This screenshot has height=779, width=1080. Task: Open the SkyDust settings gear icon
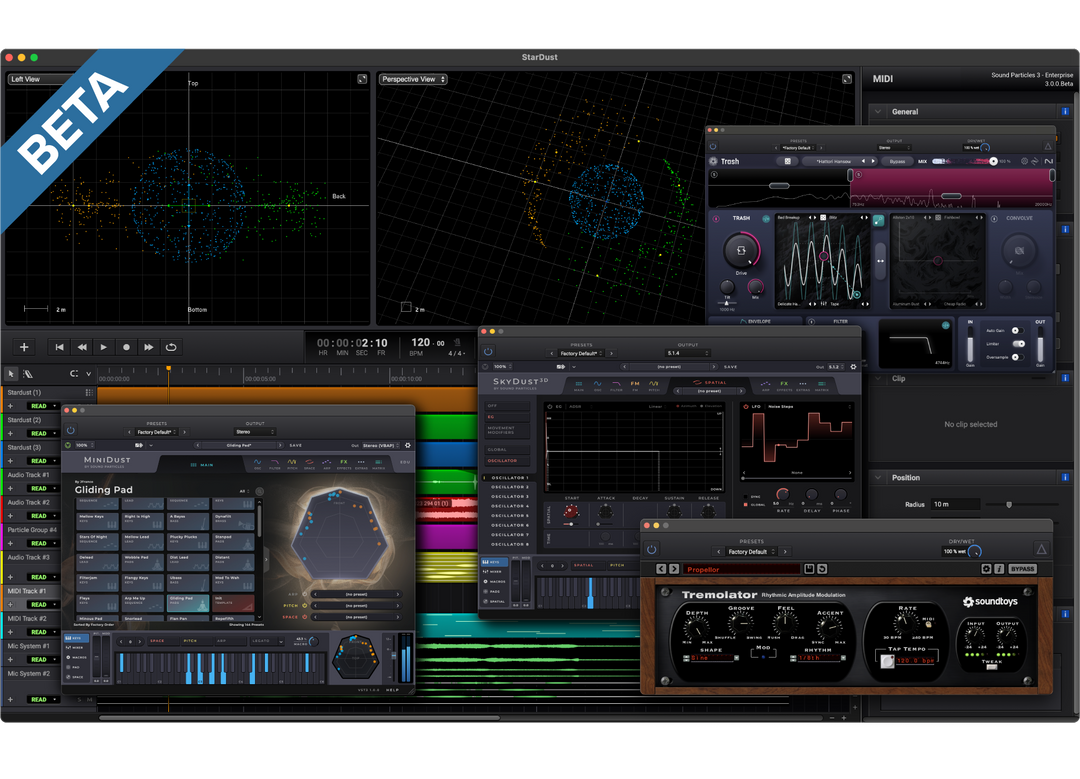pos(853,367)
